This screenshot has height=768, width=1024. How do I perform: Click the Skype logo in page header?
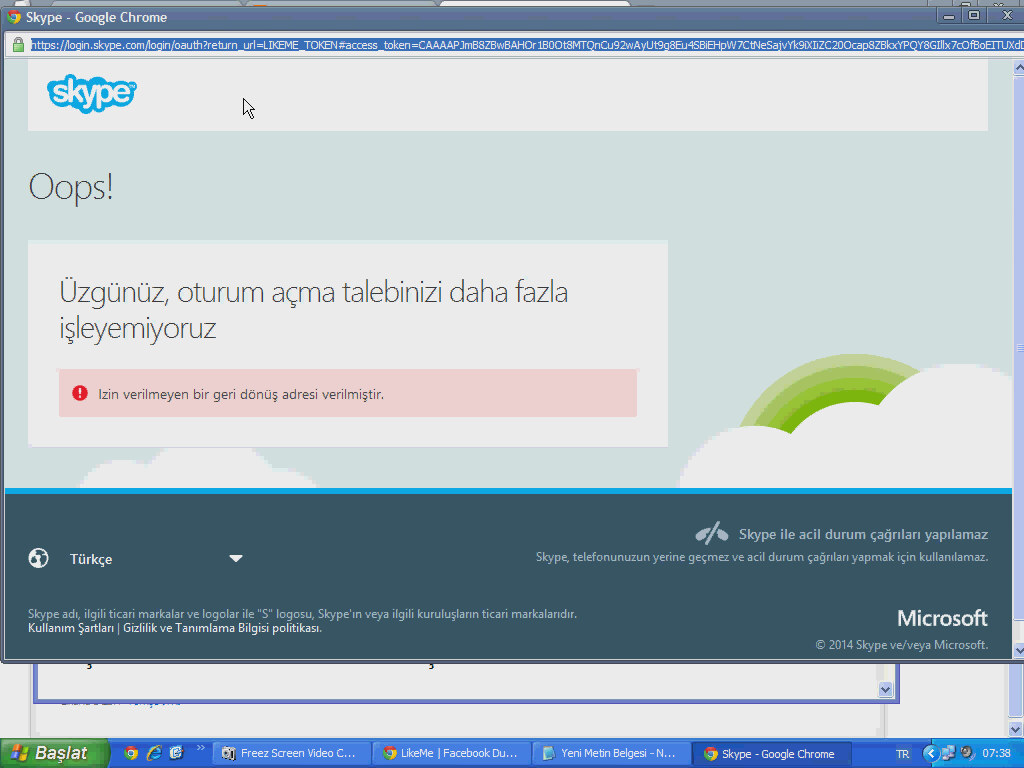tap(91, 93)
